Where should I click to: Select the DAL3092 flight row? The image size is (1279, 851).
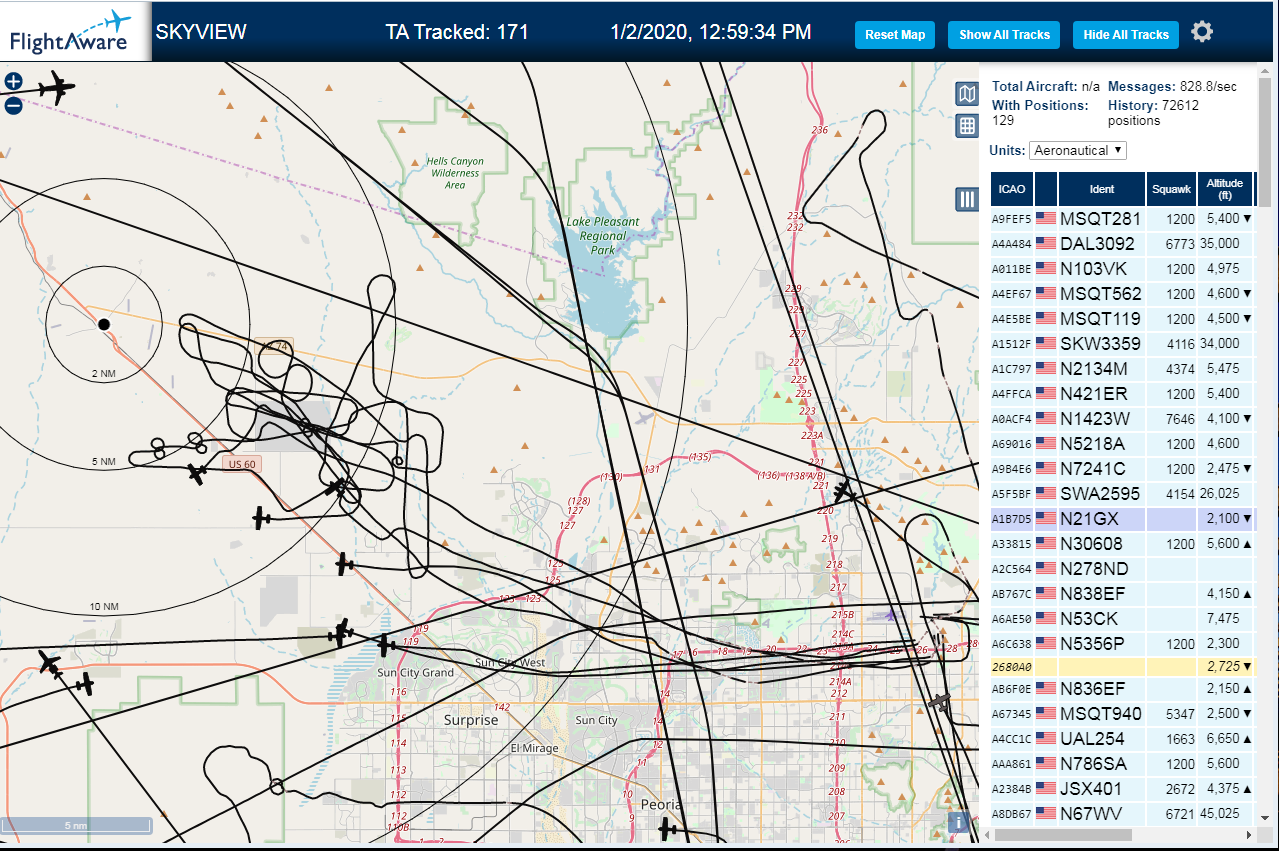tap(1123, 243)
